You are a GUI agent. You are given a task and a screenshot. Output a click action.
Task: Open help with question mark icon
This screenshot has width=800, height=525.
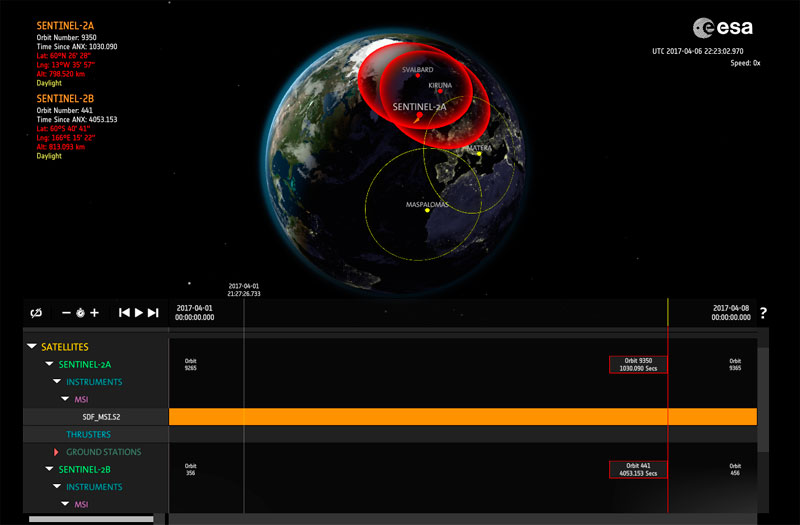pyautogui.click(x=763, y=313)
